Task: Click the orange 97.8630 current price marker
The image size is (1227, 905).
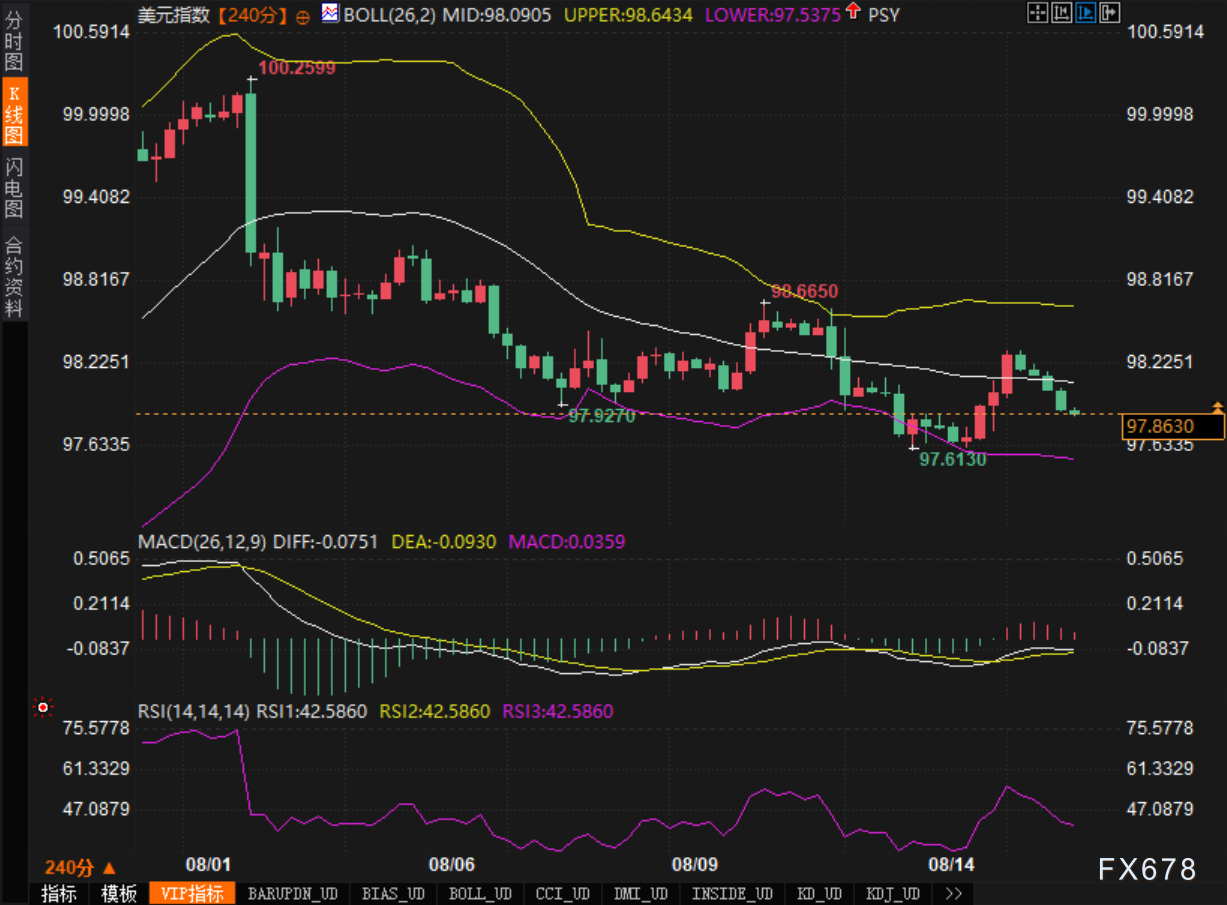Action: click(x=1172, y=427)
